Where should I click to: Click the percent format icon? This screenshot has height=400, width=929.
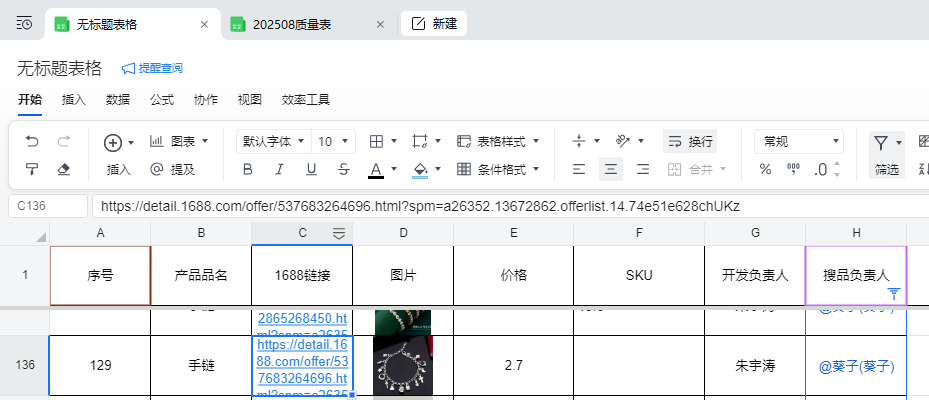(765, 169)
